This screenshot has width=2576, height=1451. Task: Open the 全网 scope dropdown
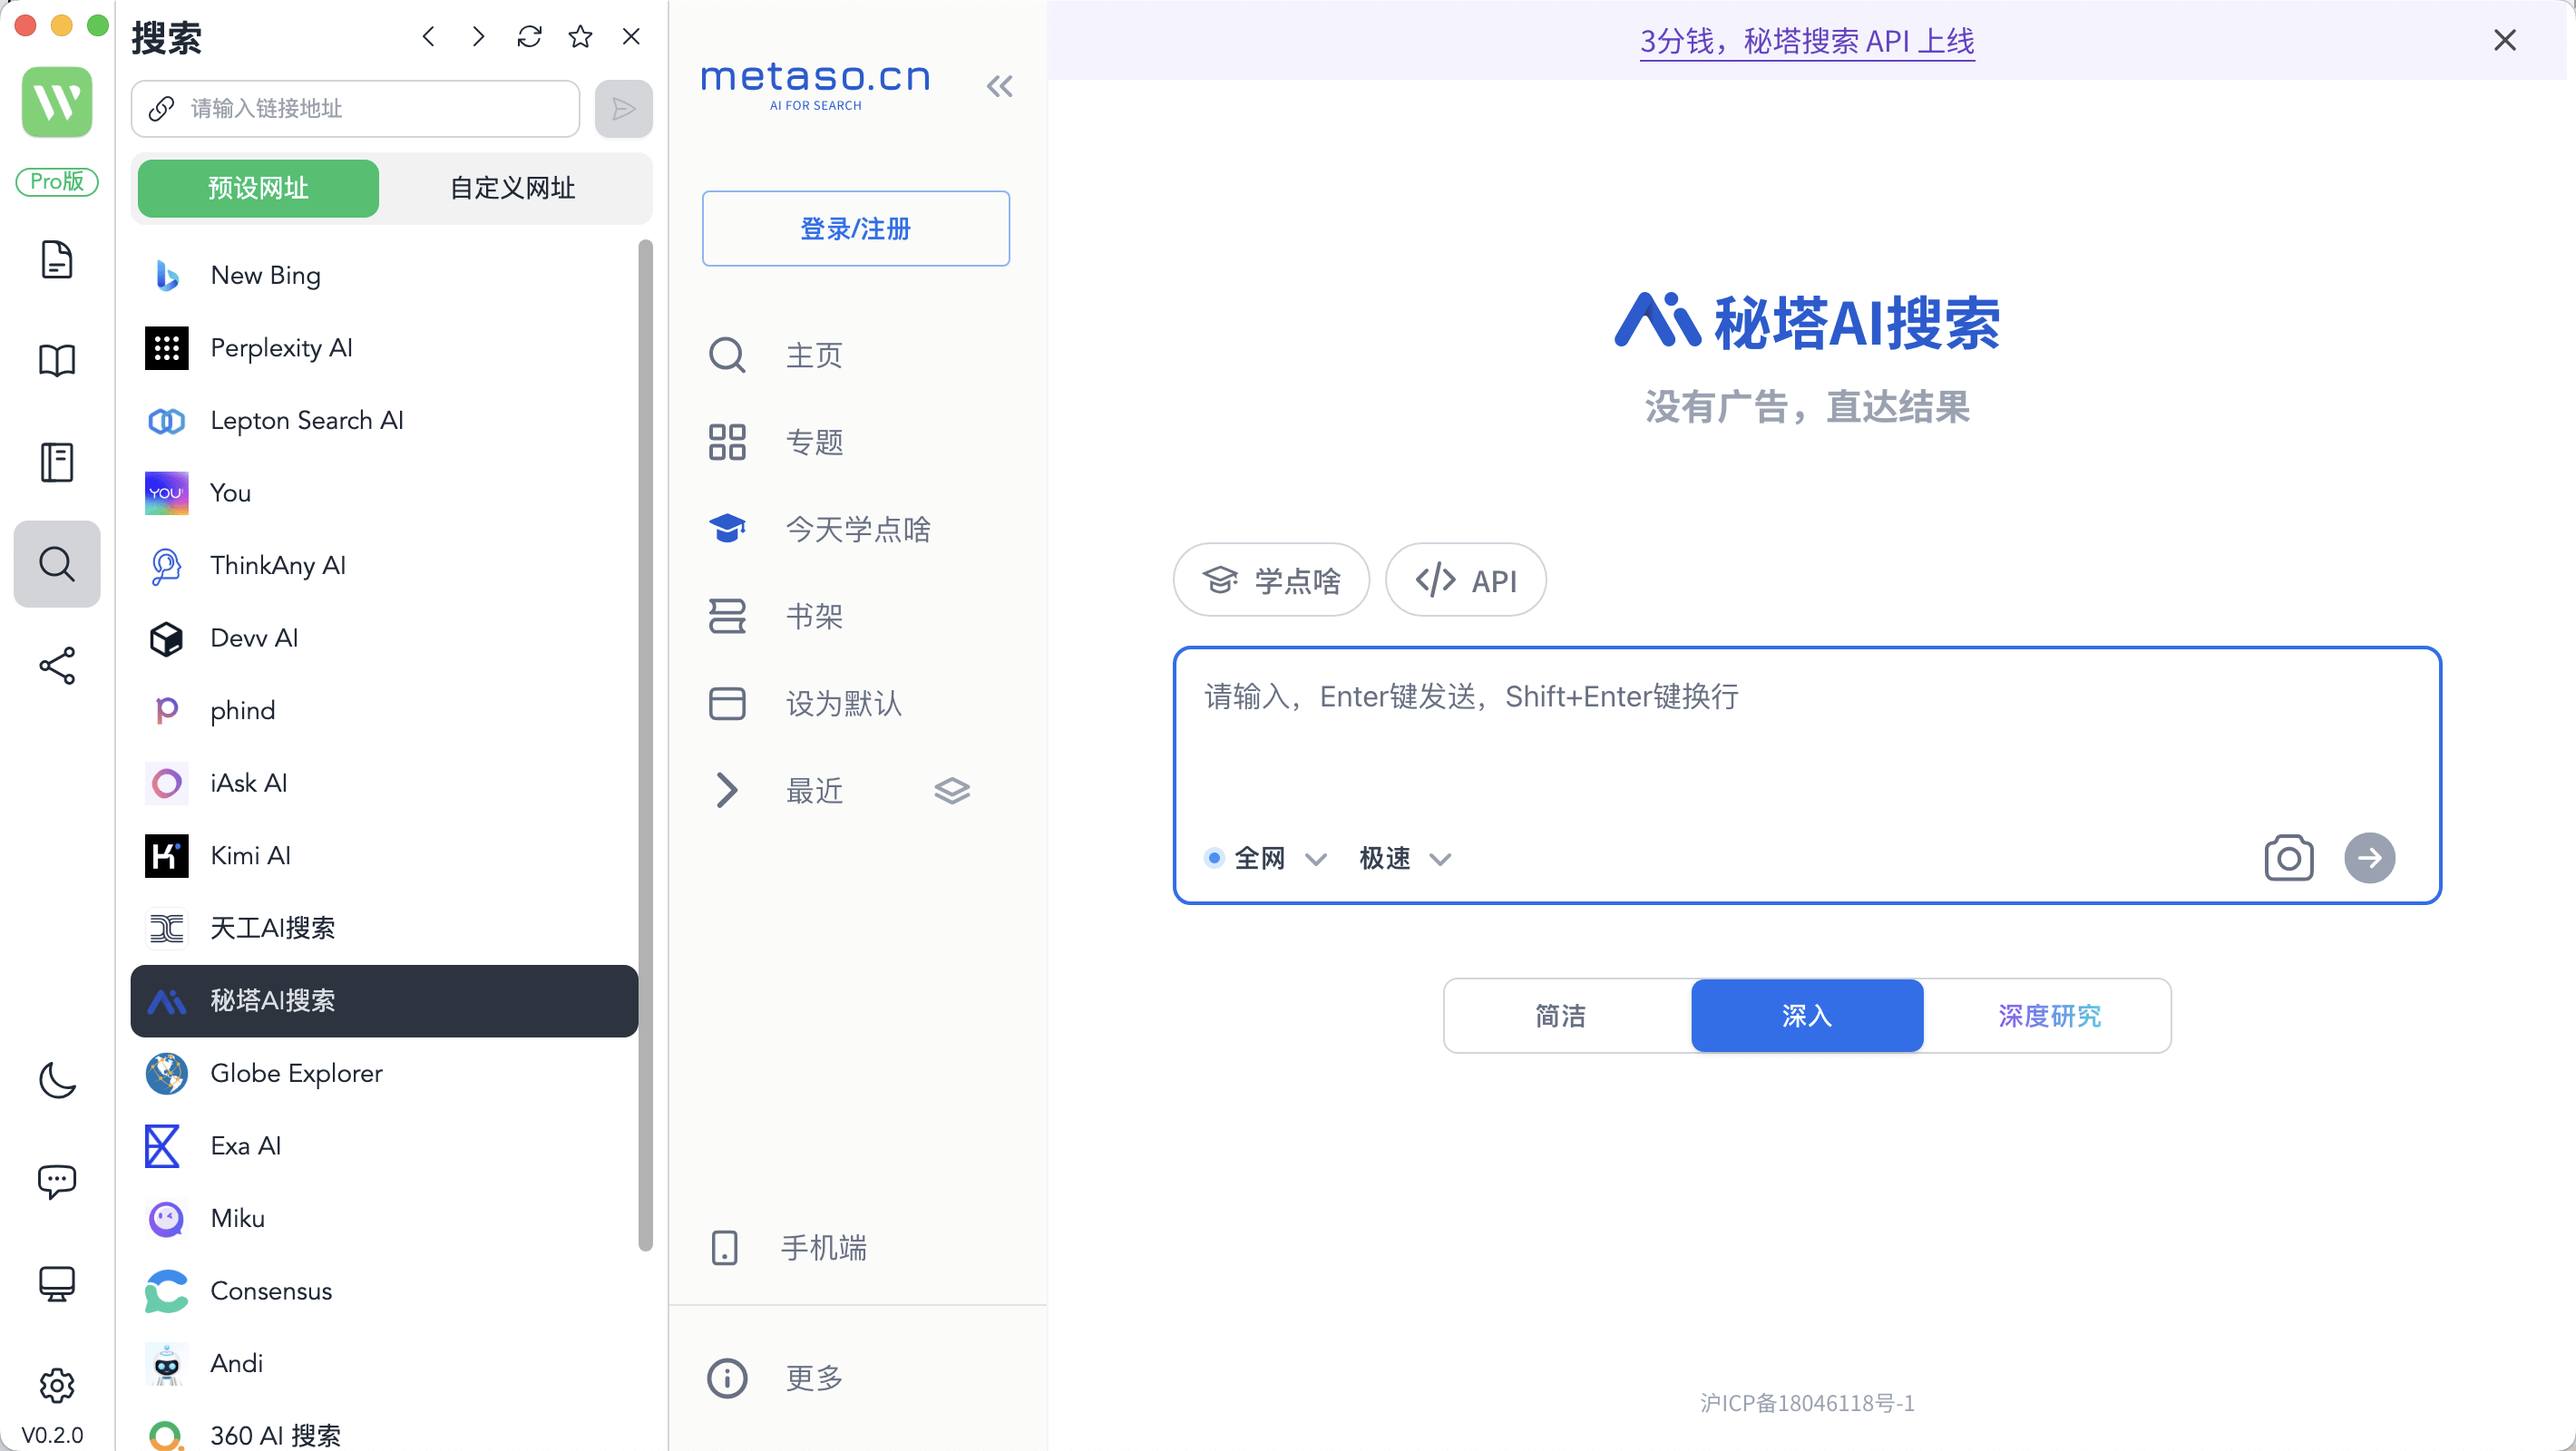click(x=1266, y=858)
